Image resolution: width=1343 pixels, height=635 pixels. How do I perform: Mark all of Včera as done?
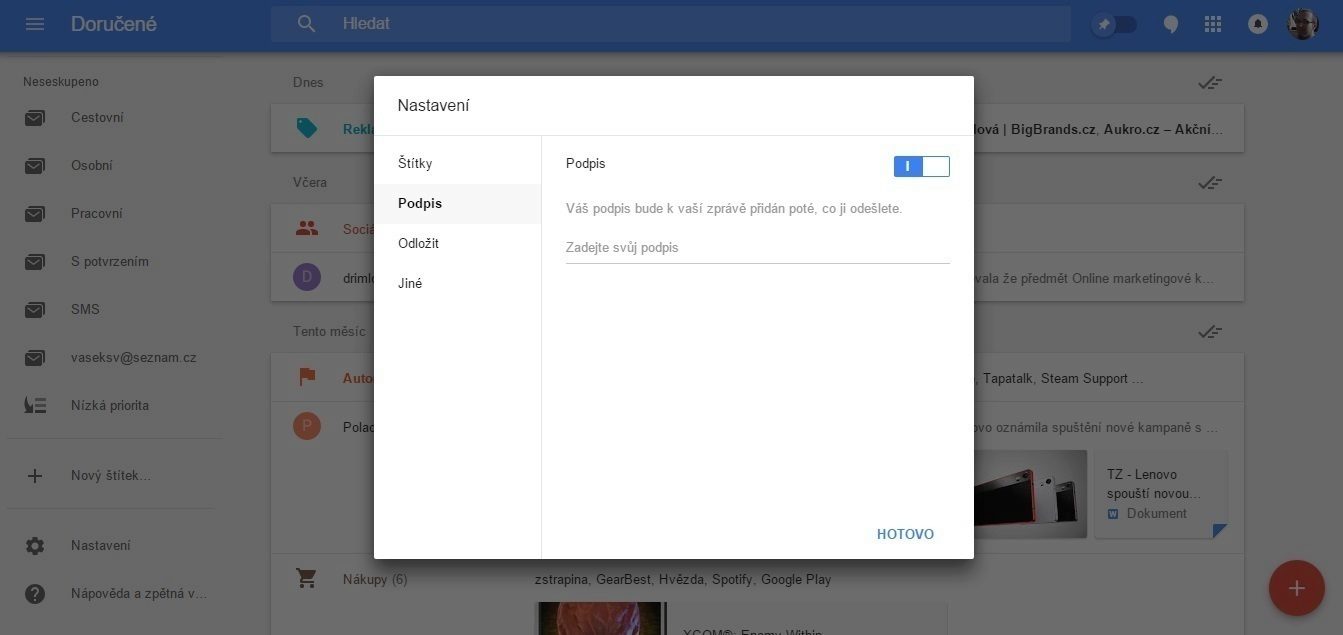coord(1210,183)
